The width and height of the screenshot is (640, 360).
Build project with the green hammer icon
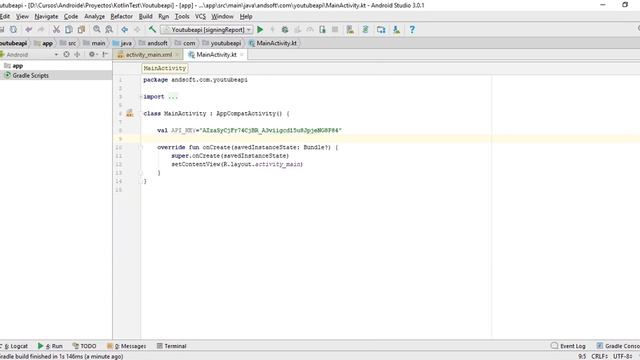coord(152,29)
